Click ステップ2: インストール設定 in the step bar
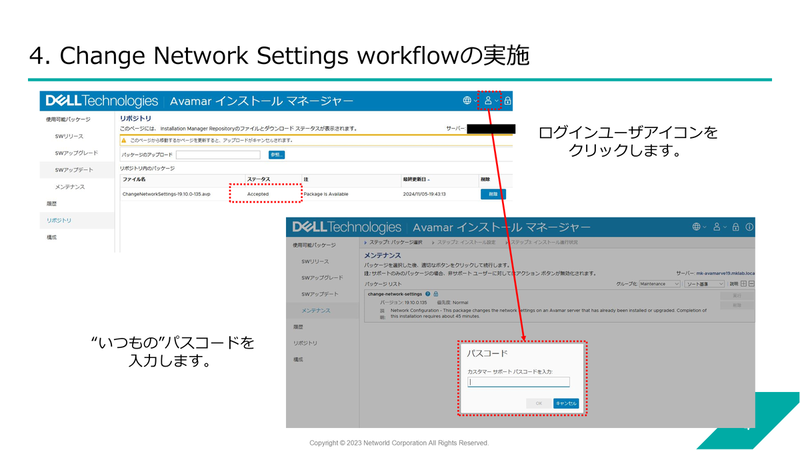This screenshot has width=800, height=450. pyautogui.click(x=466, y=242)
